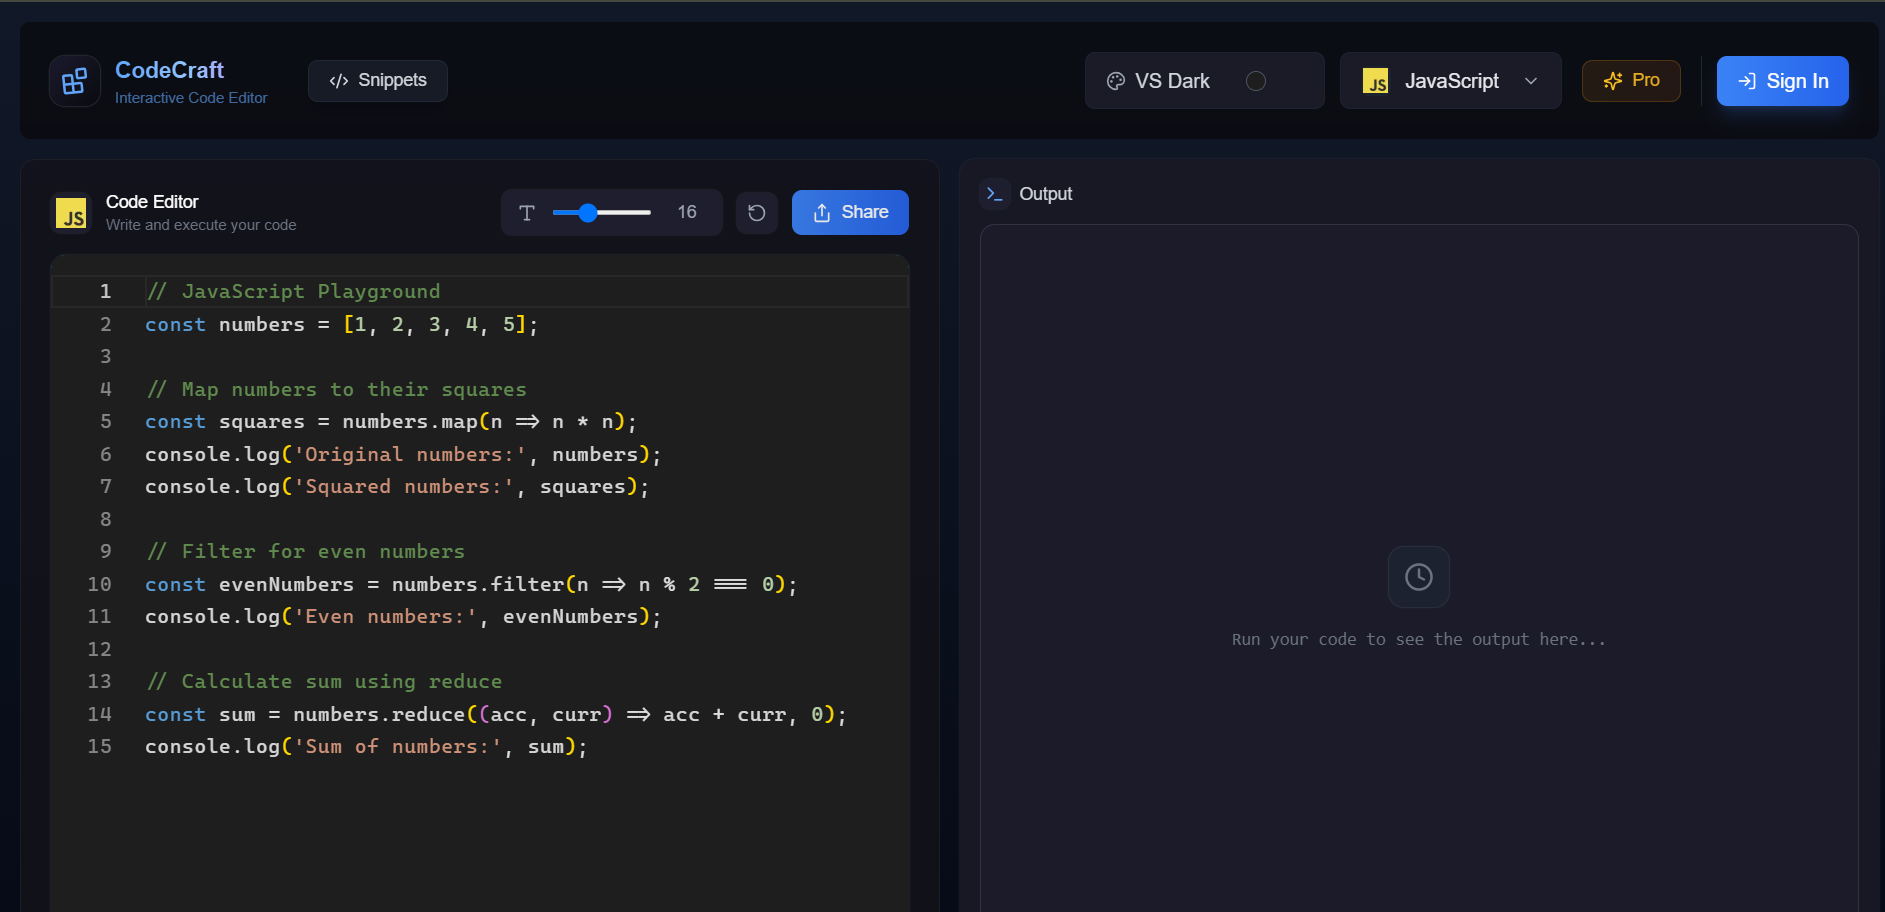Click the 'Interactive Code Editor' subtitle
1885x912 pixels.
click(x=191, y=98)
